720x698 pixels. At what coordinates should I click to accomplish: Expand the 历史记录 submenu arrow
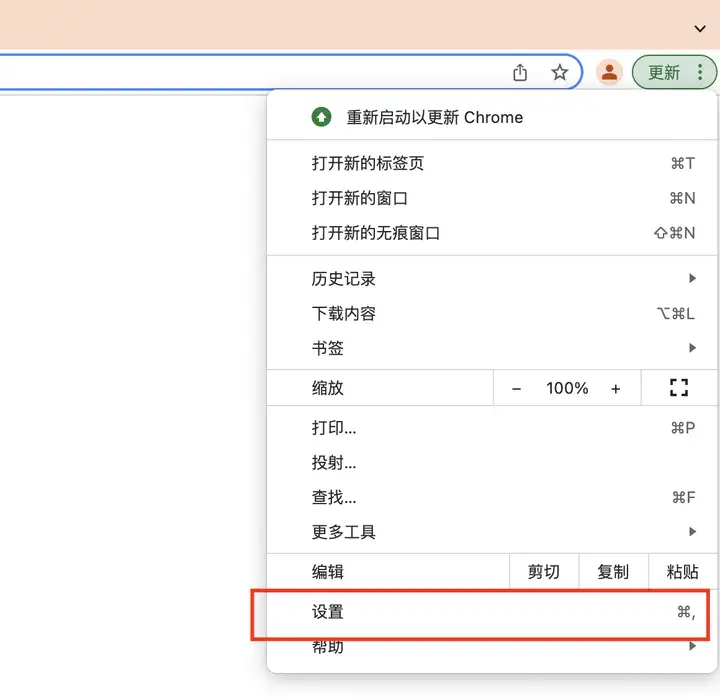[x=692, y=278]
